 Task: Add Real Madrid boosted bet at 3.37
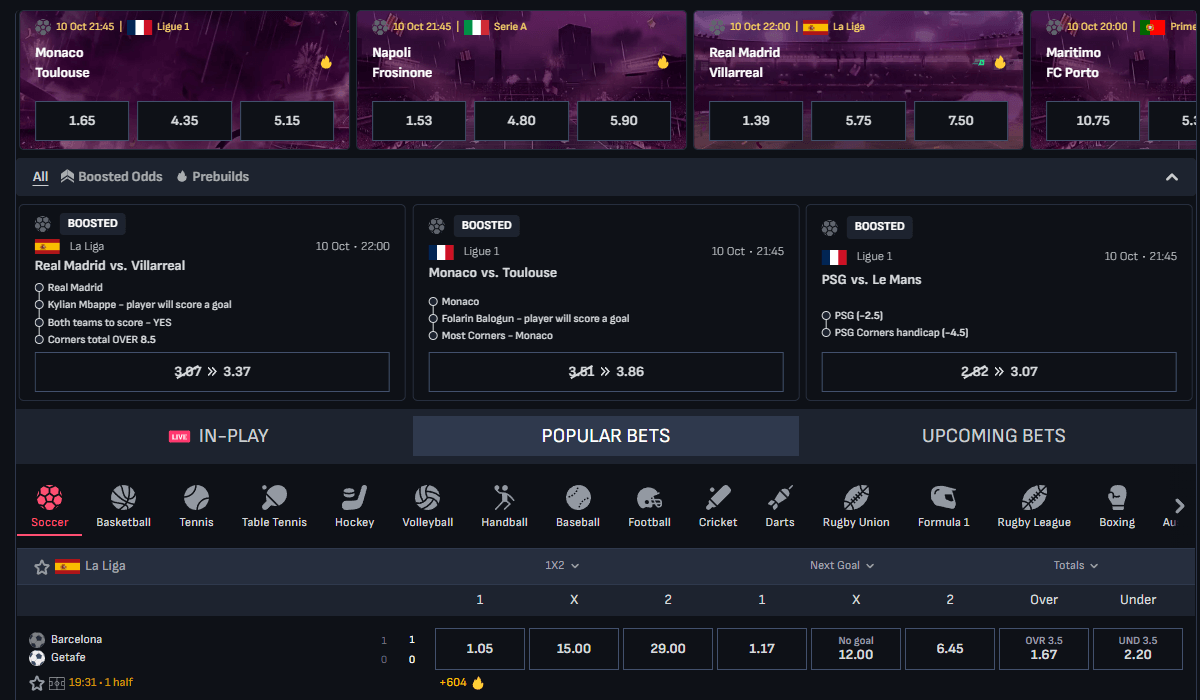tap(212, 371)
